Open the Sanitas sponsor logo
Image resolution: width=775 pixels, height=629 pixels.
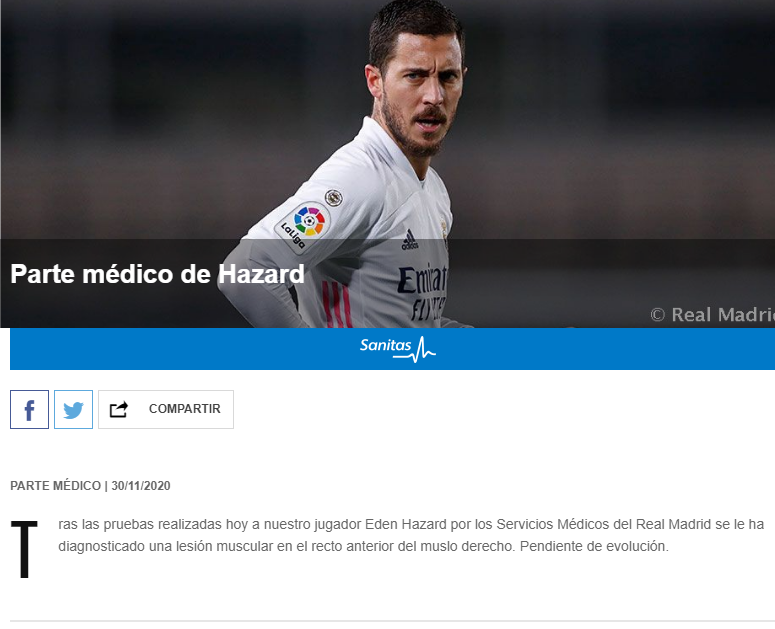pos(397,349)
